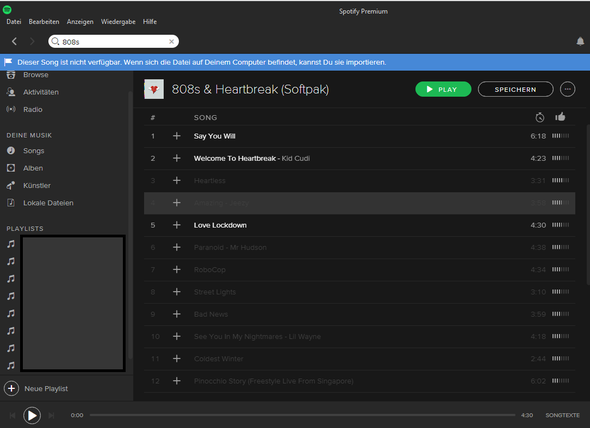
Task: Add Love Lockdown with plus icon
Action: click(x=176, y=225)
